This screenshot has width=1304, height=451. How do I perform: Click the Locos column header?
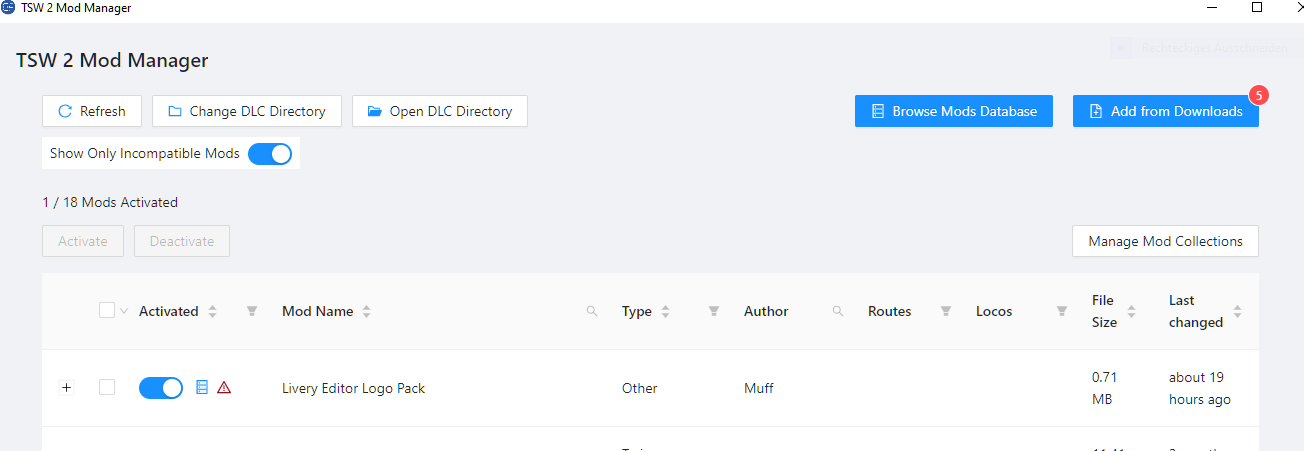point(994,311)
